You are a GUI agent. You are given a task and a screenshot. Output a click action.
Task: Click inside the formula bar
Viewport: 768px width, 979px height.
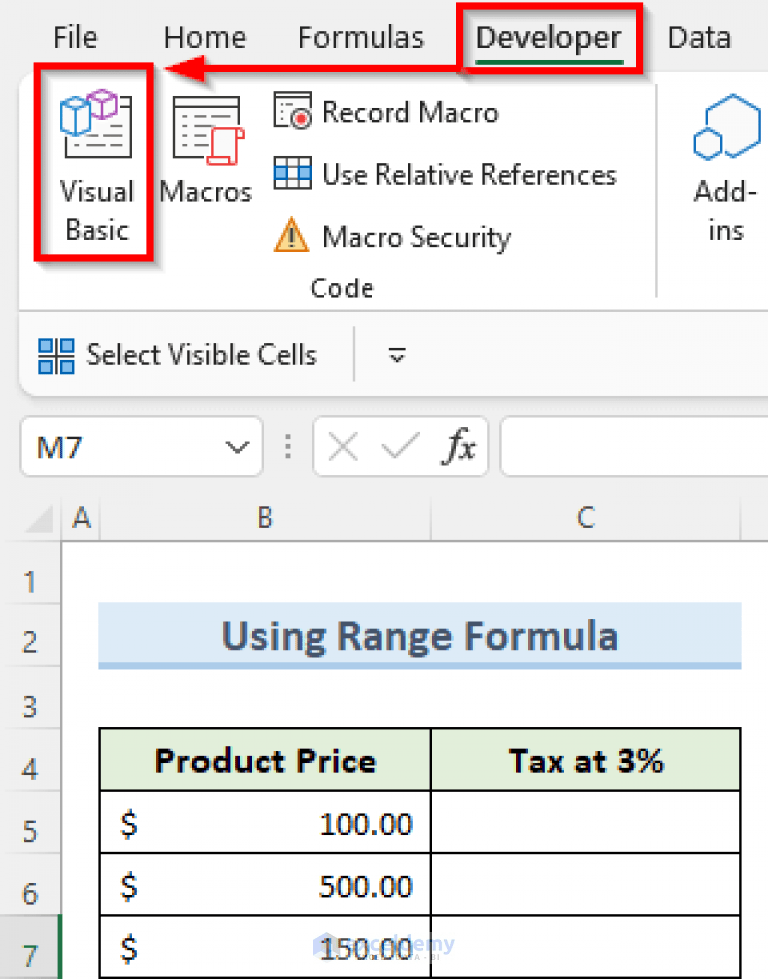(x=630, y=447)
